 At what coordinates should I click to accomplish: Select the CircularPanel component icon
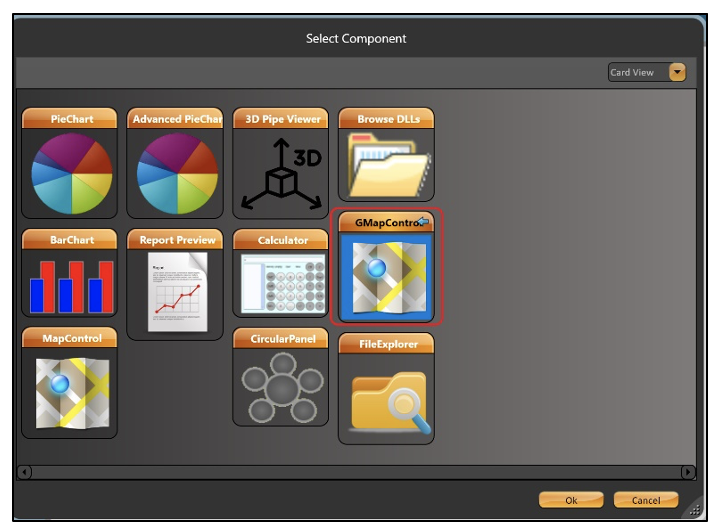(x=281, y=386)
